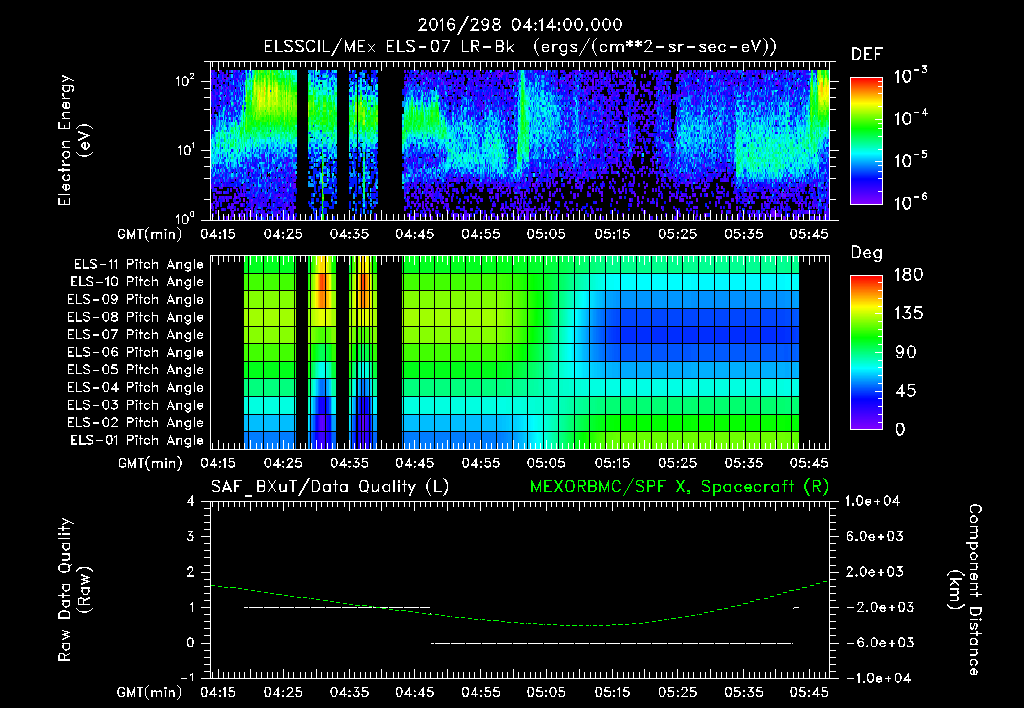
Task: Select the DEF legend label
Action: click(x=867, y=55)
